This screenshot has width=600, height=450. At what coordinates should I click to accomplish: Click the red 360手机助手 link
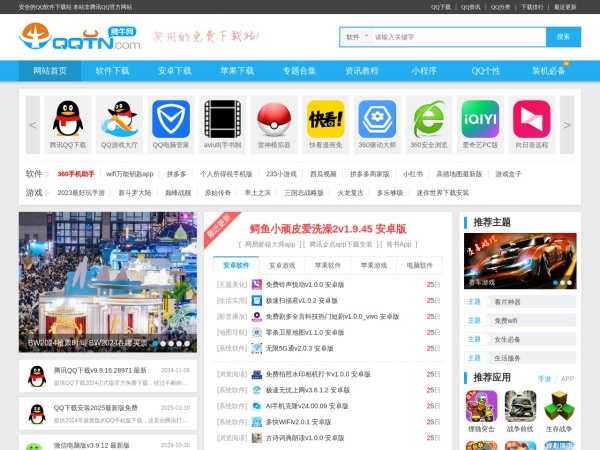pos(76,174)
